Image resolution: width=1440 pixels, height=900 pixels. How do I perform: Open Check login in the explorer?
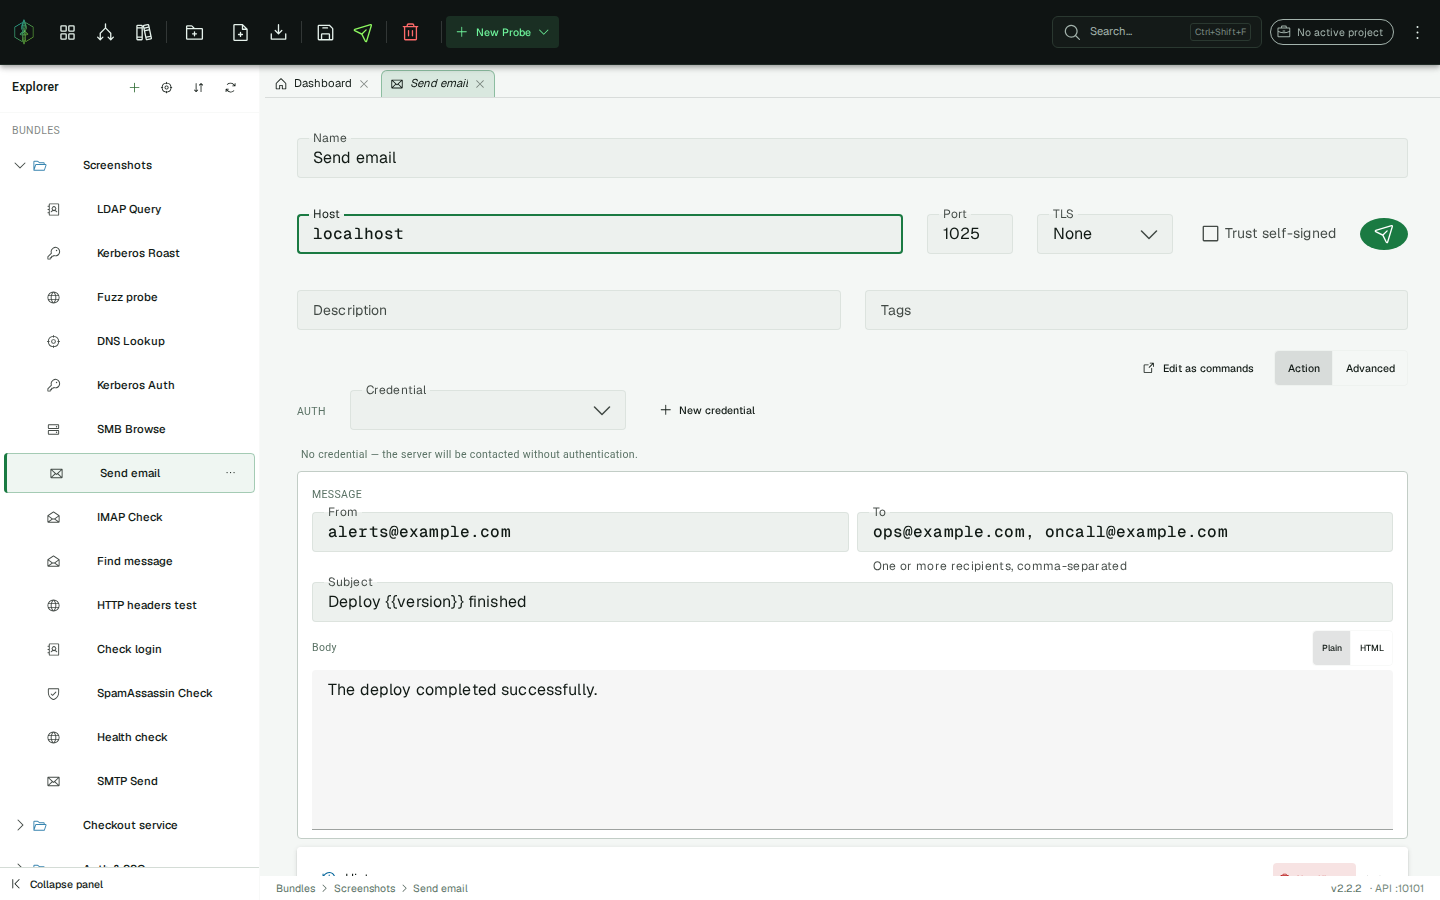pos(130,649)
